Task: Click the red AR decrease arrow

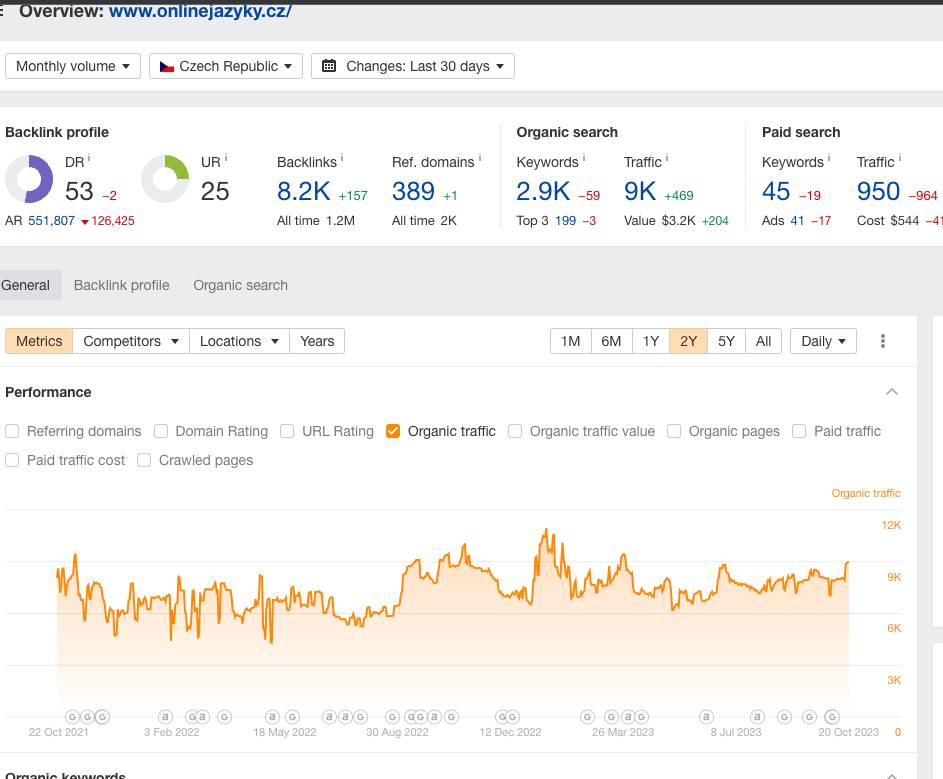Action: tap(85, 222)
